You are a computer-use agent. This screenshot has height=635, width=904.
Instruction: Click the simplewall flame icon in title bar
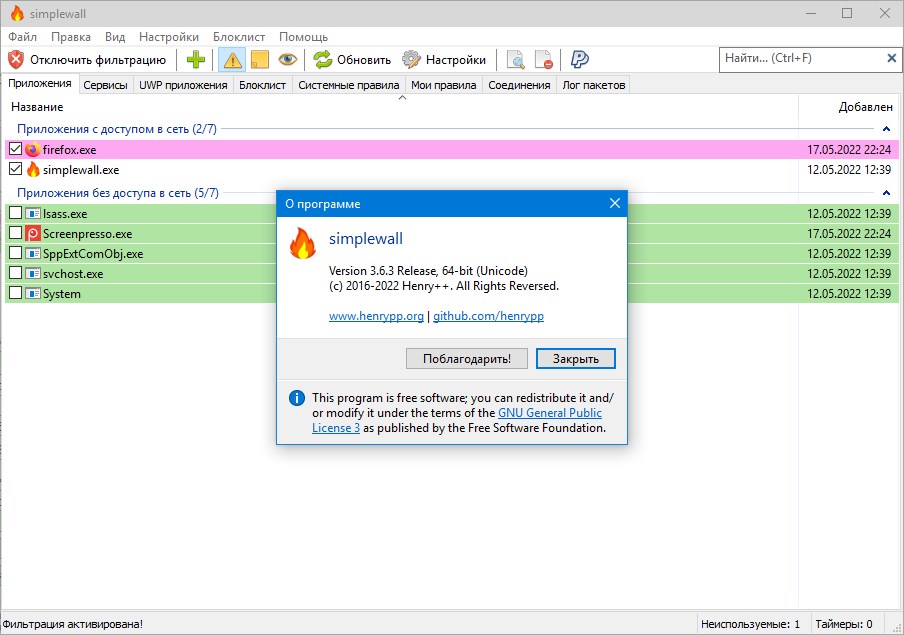point(17,13)
